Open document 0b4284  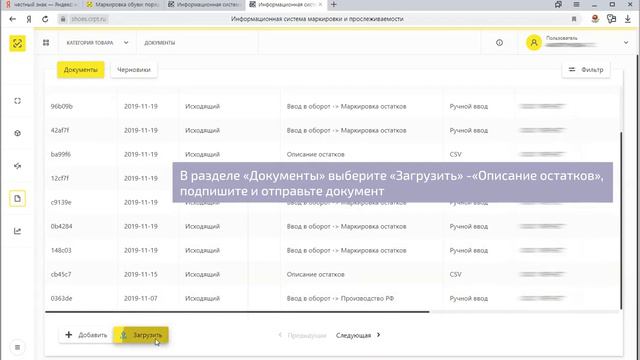click(x=62, y=226)
